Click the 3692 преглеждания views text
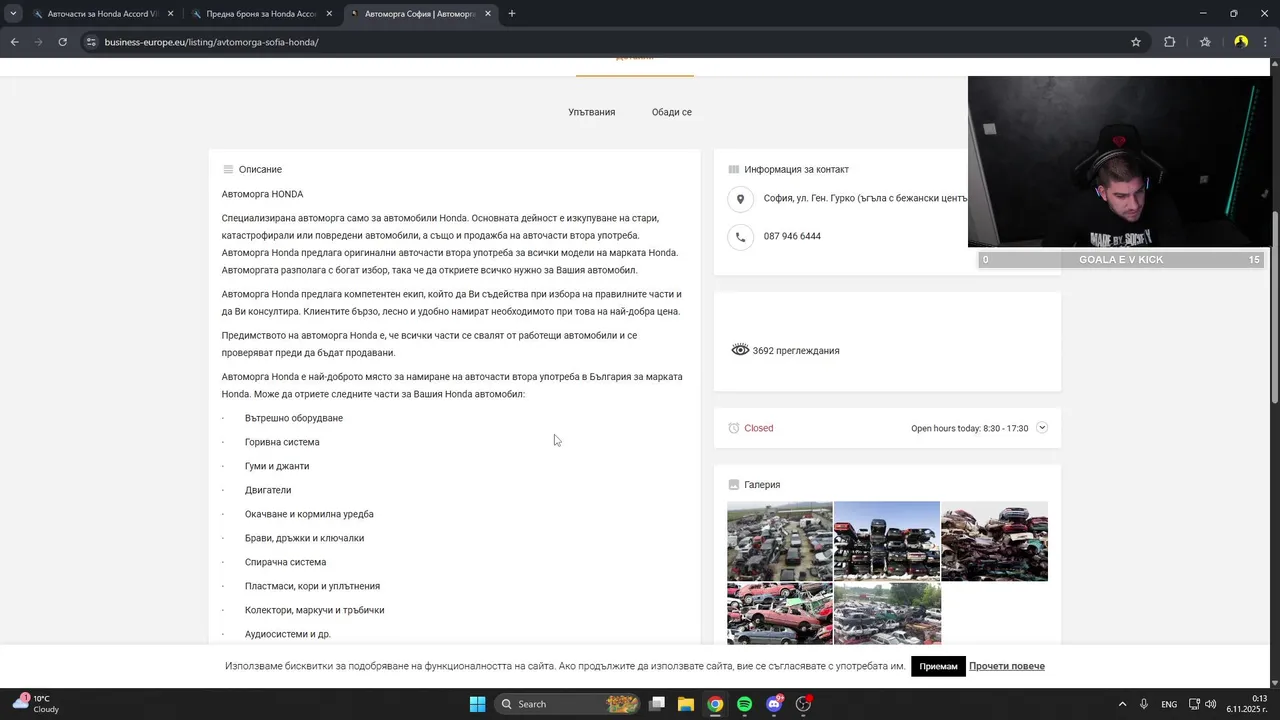This screenshot has width=1280, height=720. tap(796, 351)
